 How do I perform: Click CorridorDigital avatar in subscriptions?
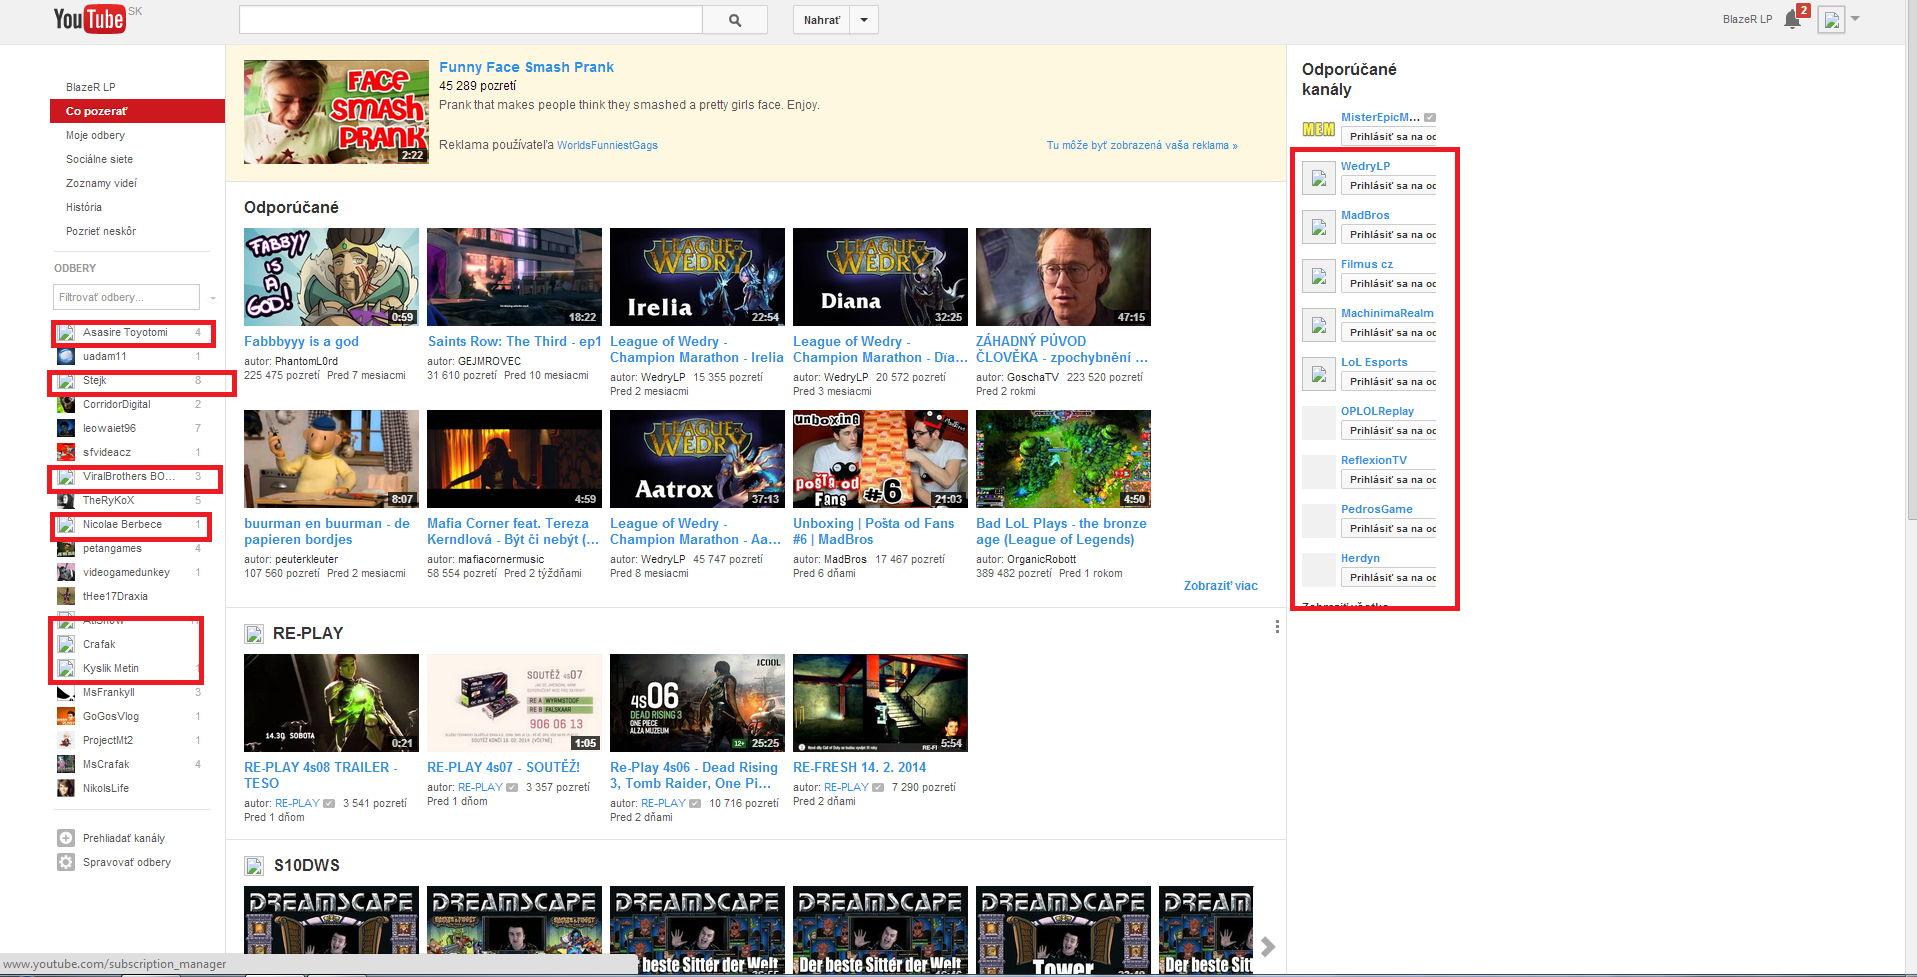pyautogui.click(x=66, y=404)
